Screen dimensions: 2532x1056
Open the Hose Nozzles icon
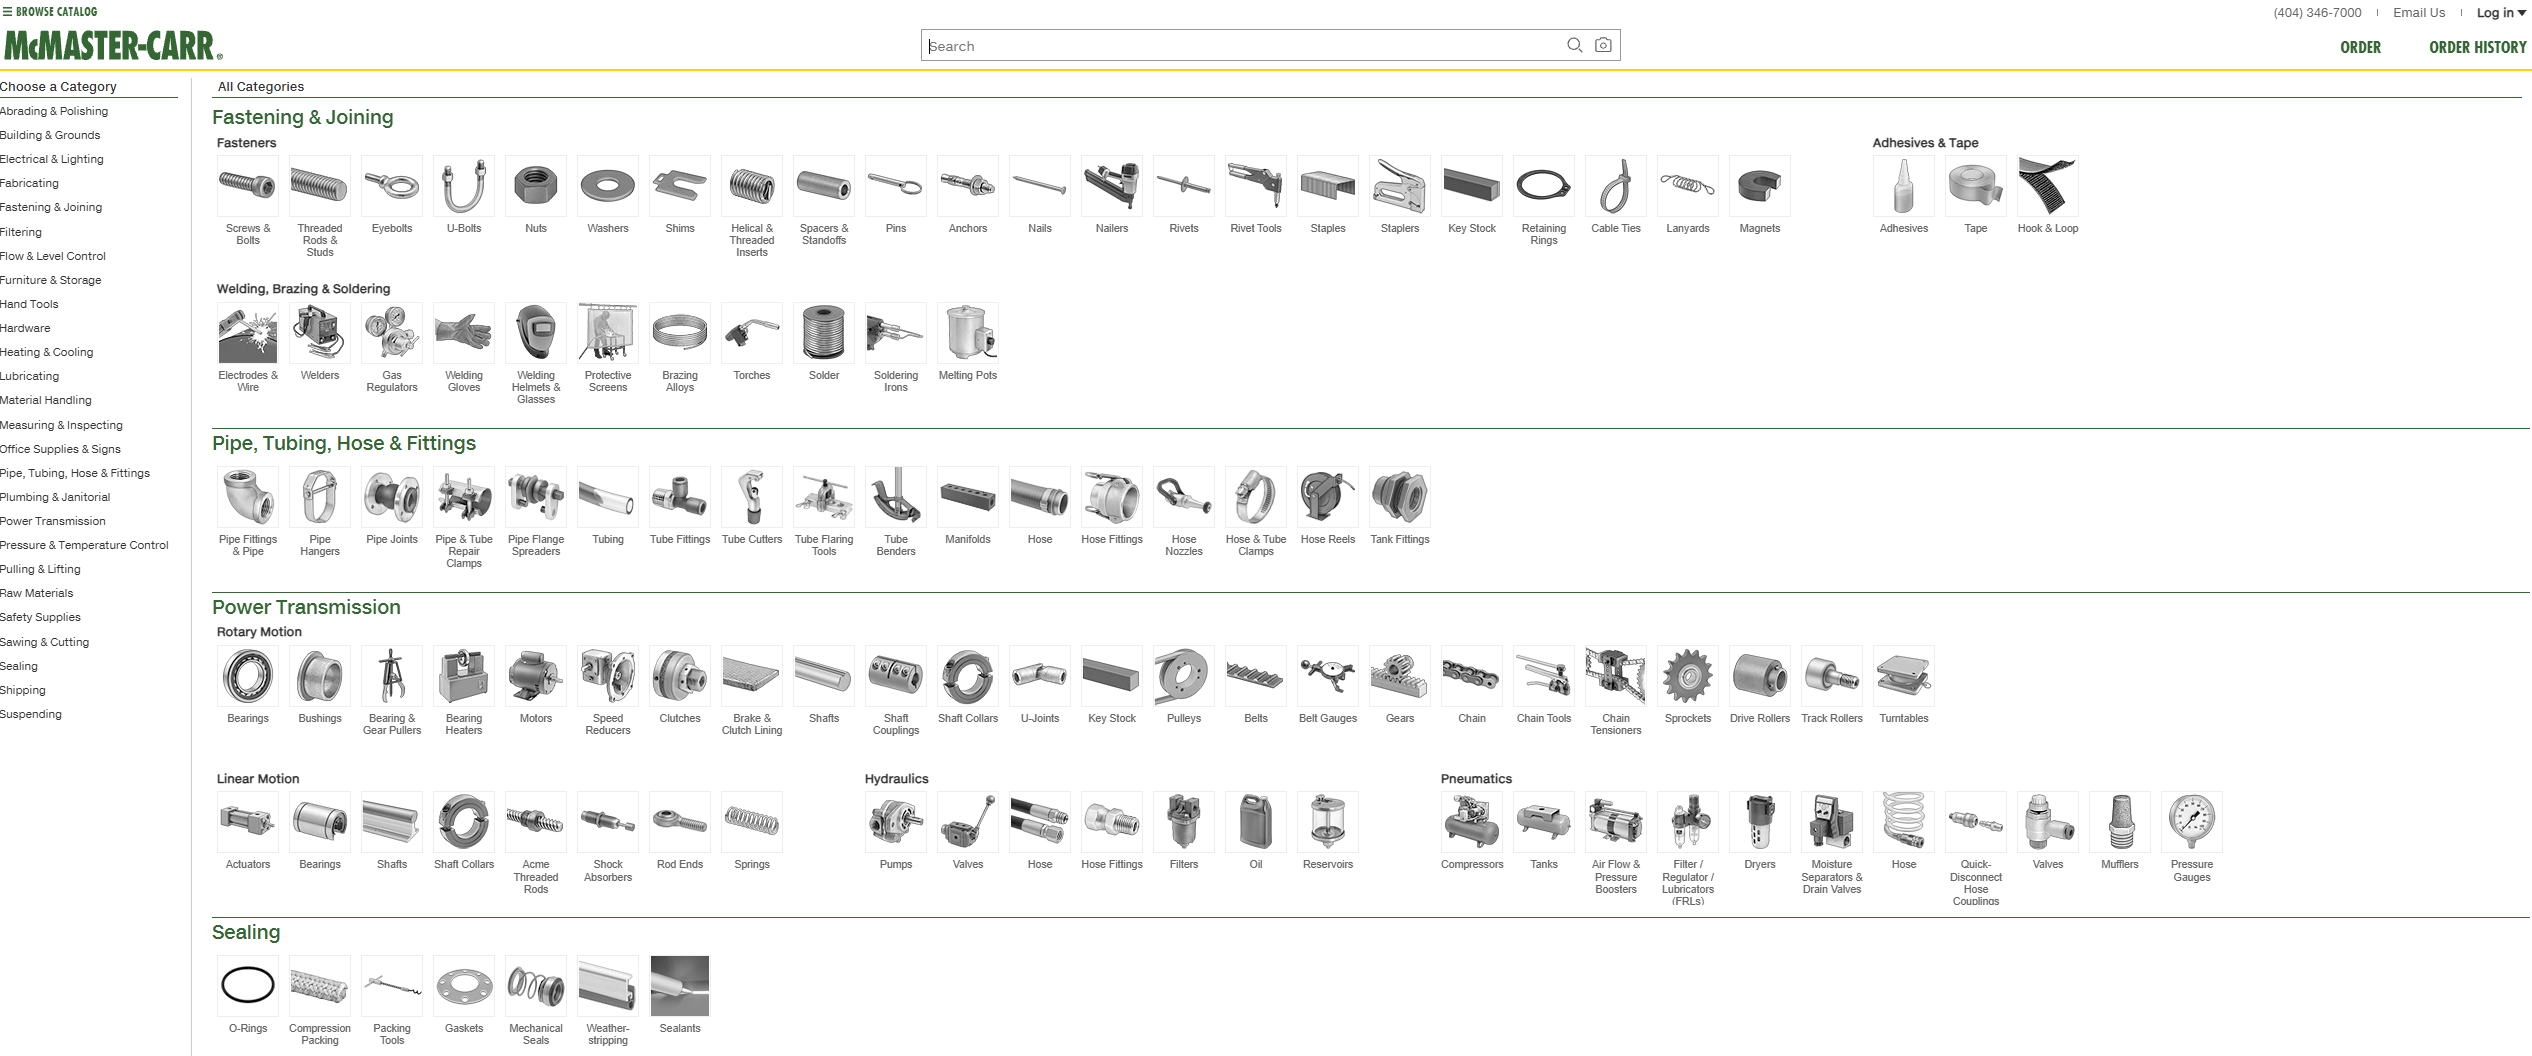coord(1184,497)
